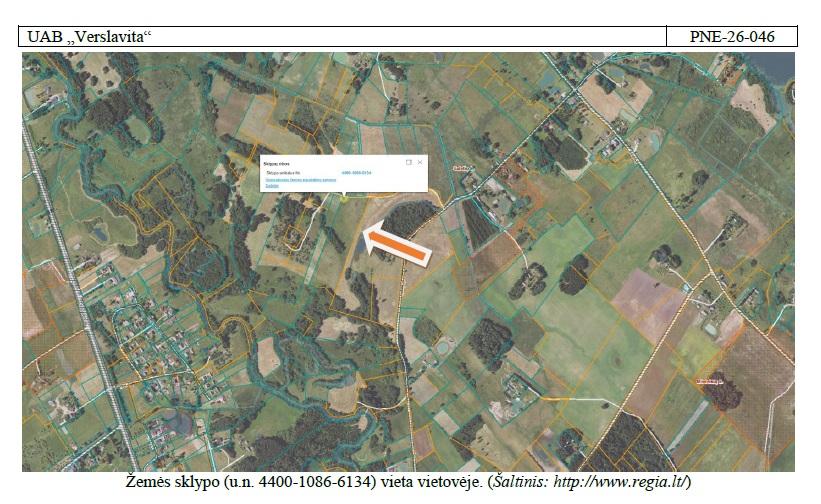Click the PNE-26-046 header code
The width and height of the screenshot is (821, 504).
[x=732, y=37]
